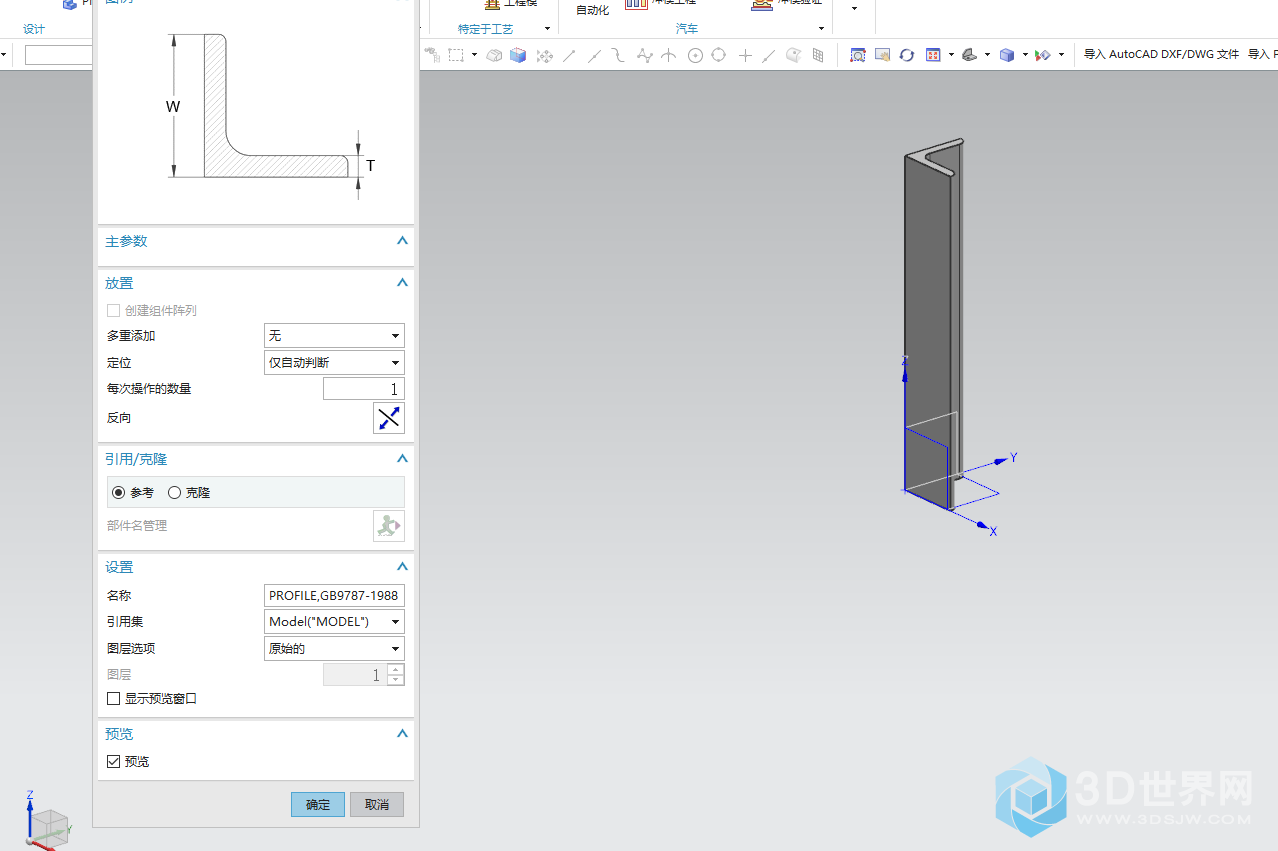Open the 多重添加 dropdown
1278x851 pixels.
tap(334, 336)
